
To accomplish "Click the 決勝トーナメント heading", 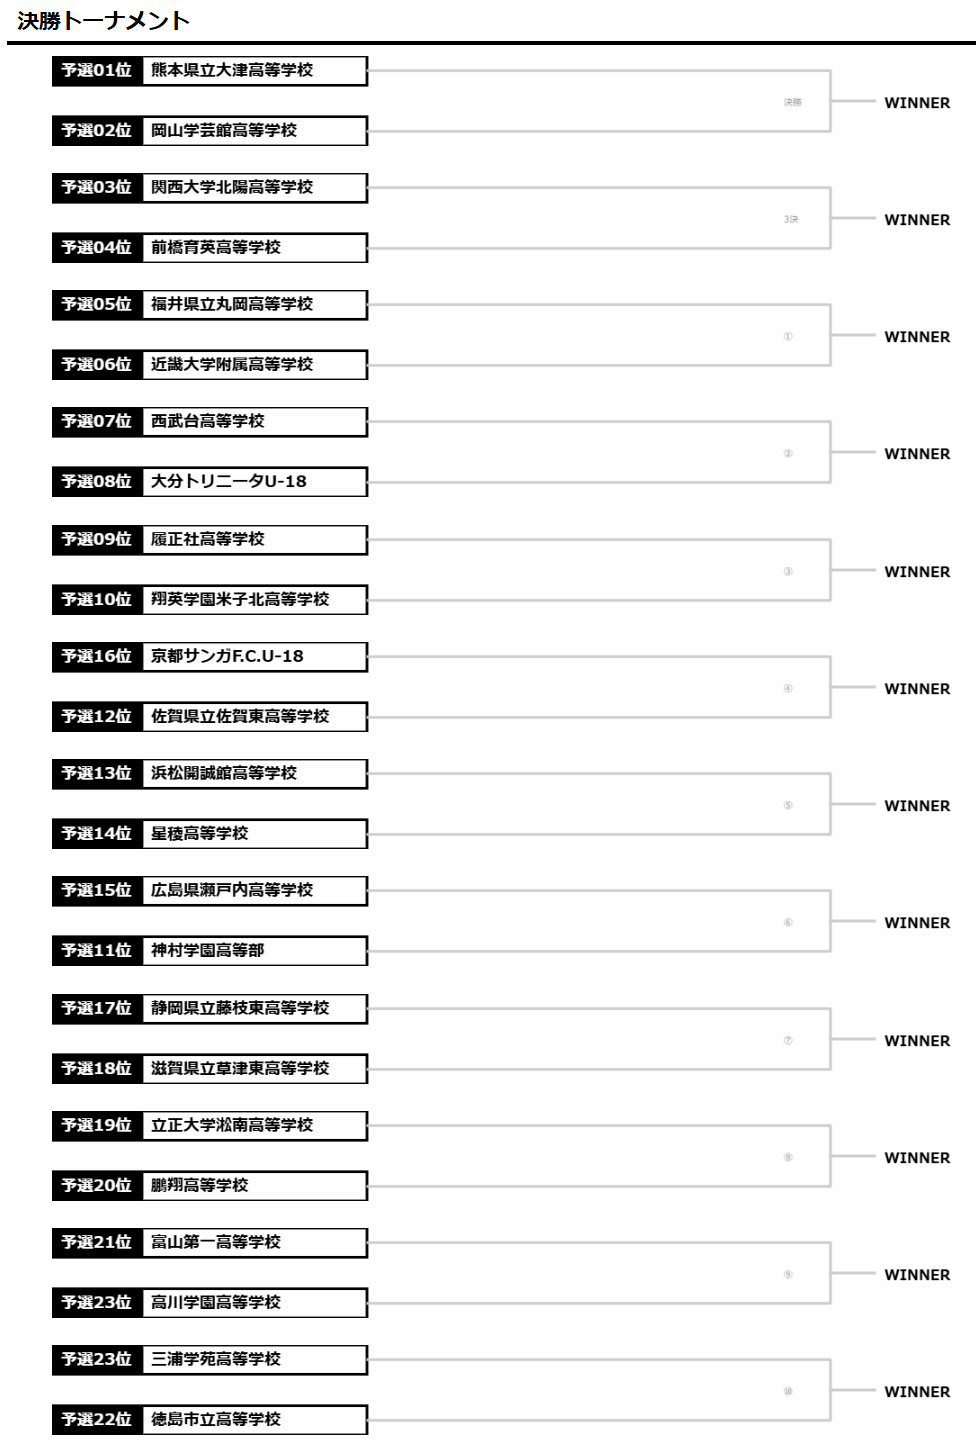I will (104, 20).
